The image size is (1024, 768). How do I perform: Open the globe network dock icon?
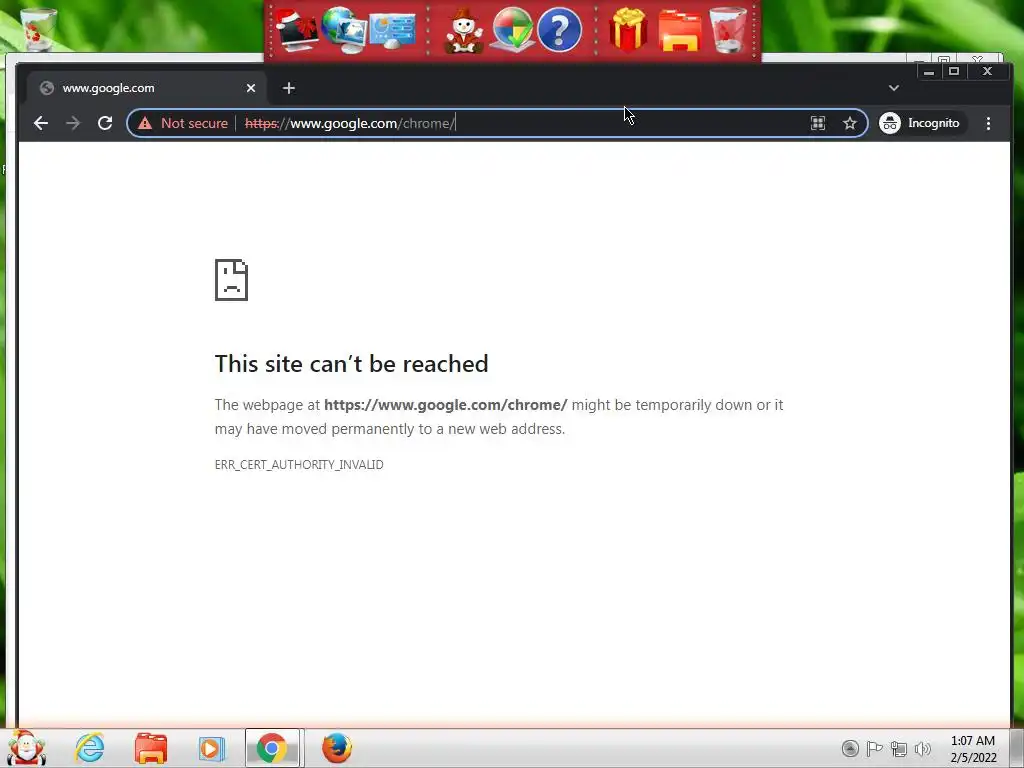point(344,29)
